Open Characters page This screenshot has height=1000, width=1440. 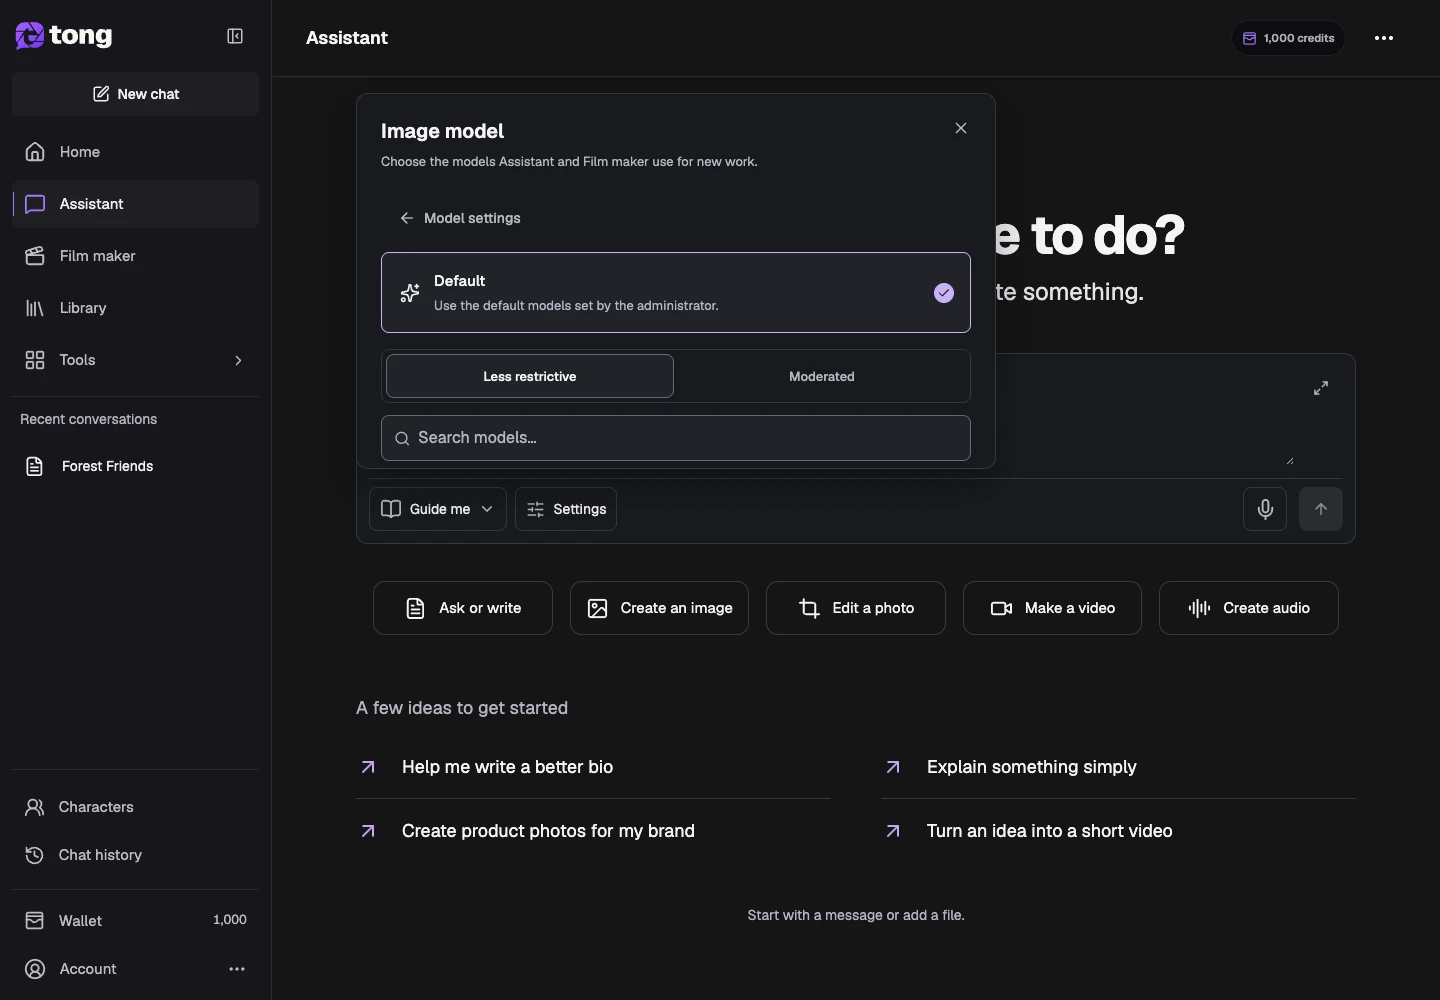[x=136, y=807]
